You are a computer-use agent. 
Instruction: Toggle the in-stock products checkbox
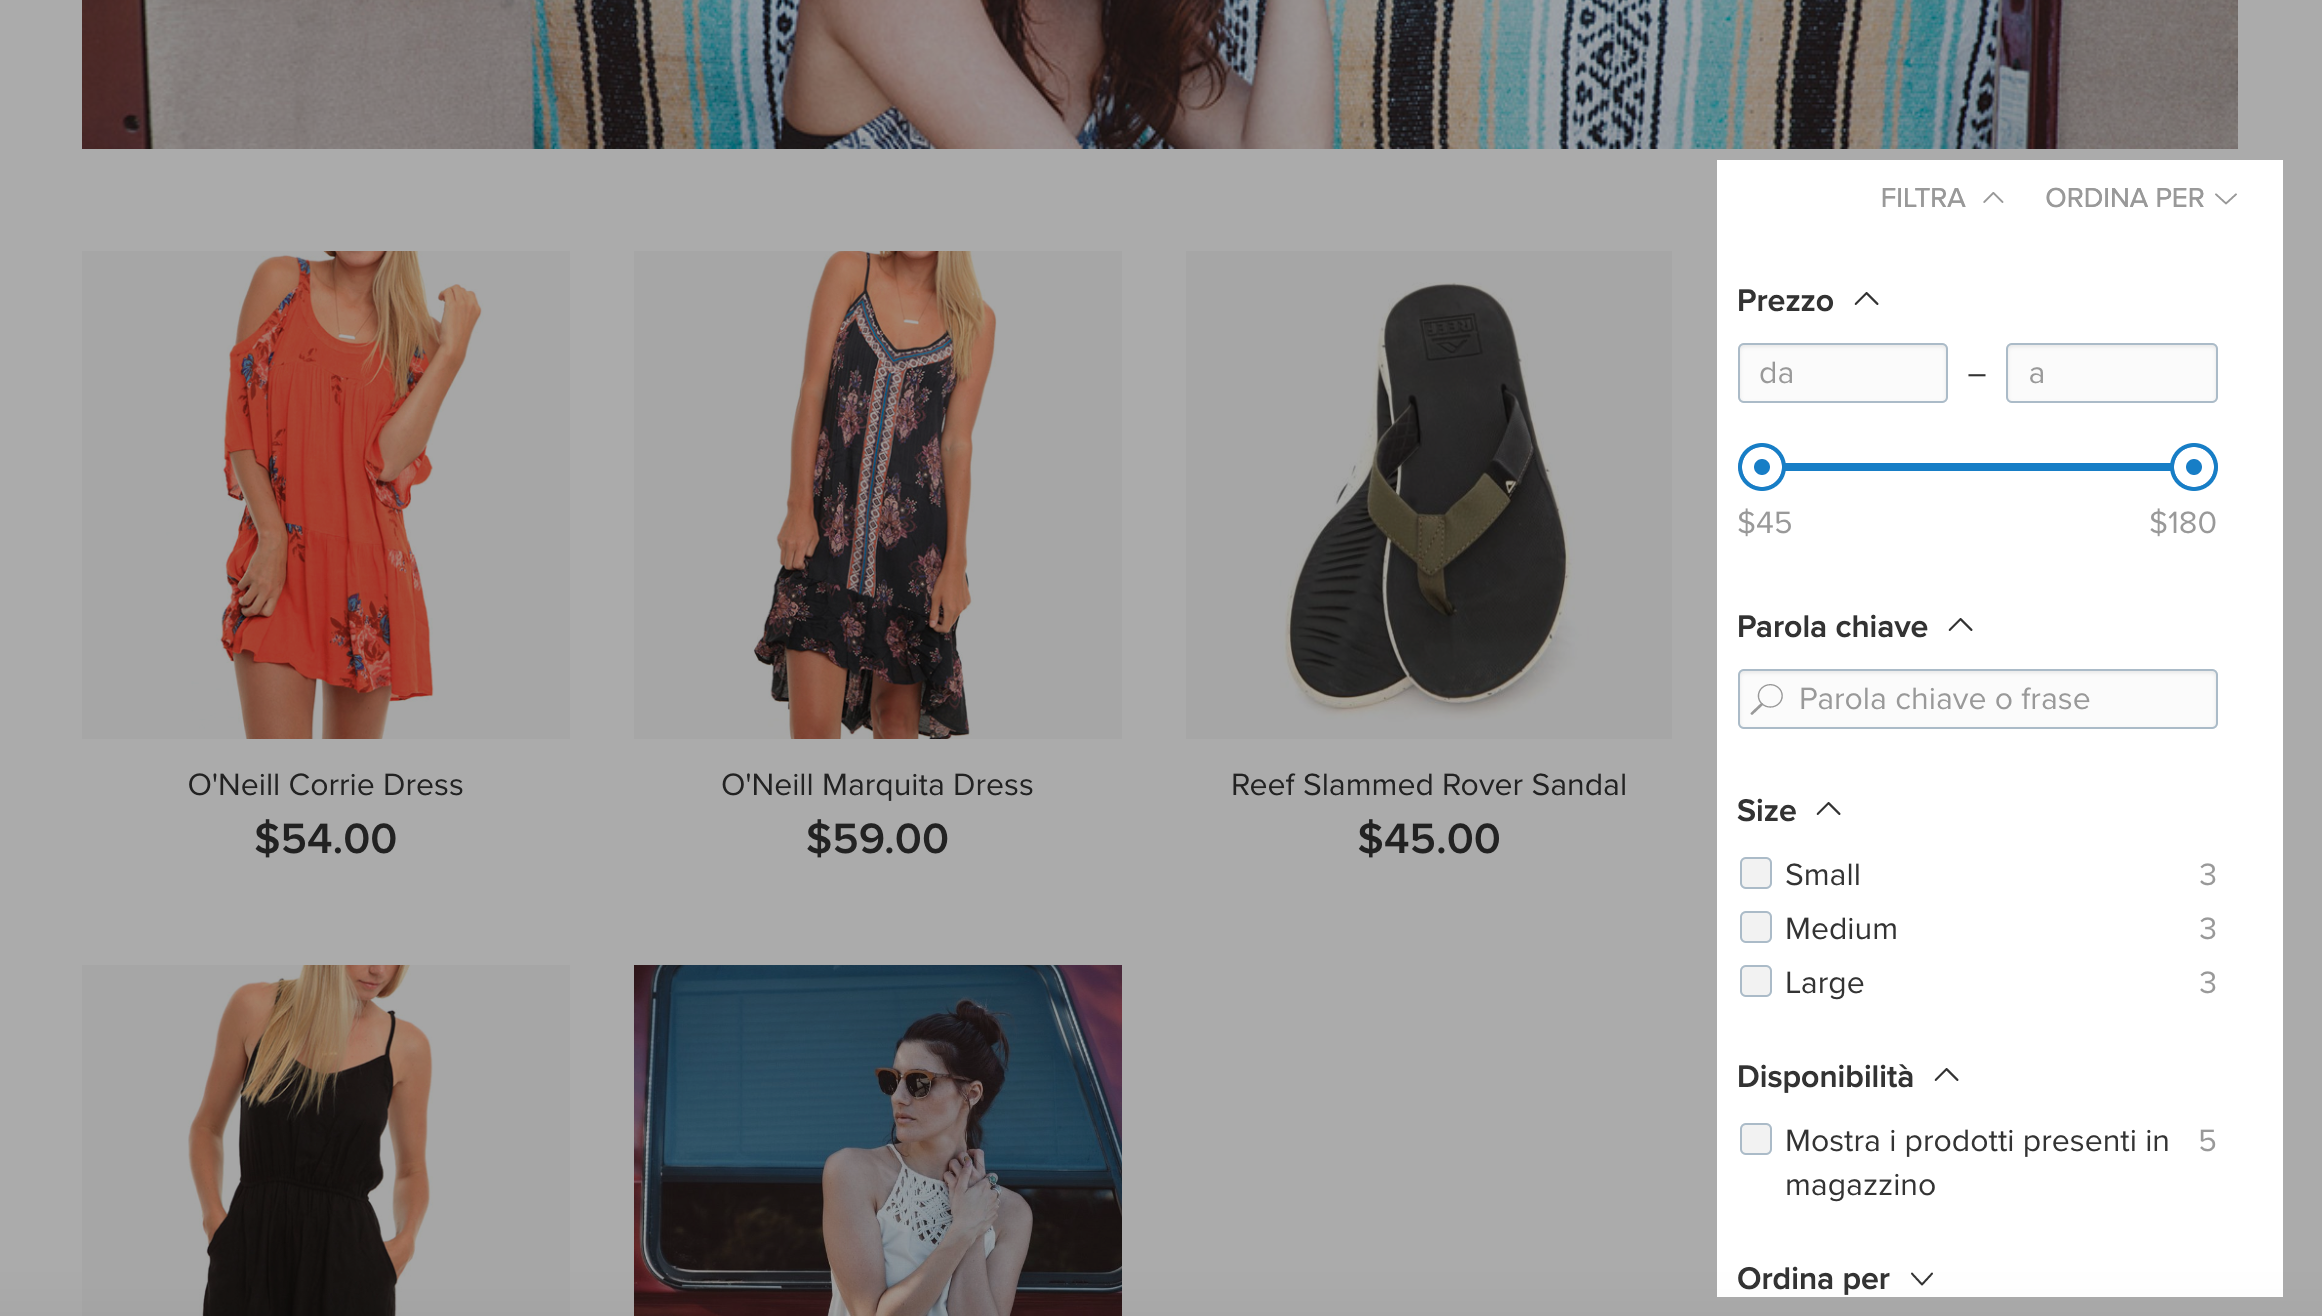point(1756,1140)
